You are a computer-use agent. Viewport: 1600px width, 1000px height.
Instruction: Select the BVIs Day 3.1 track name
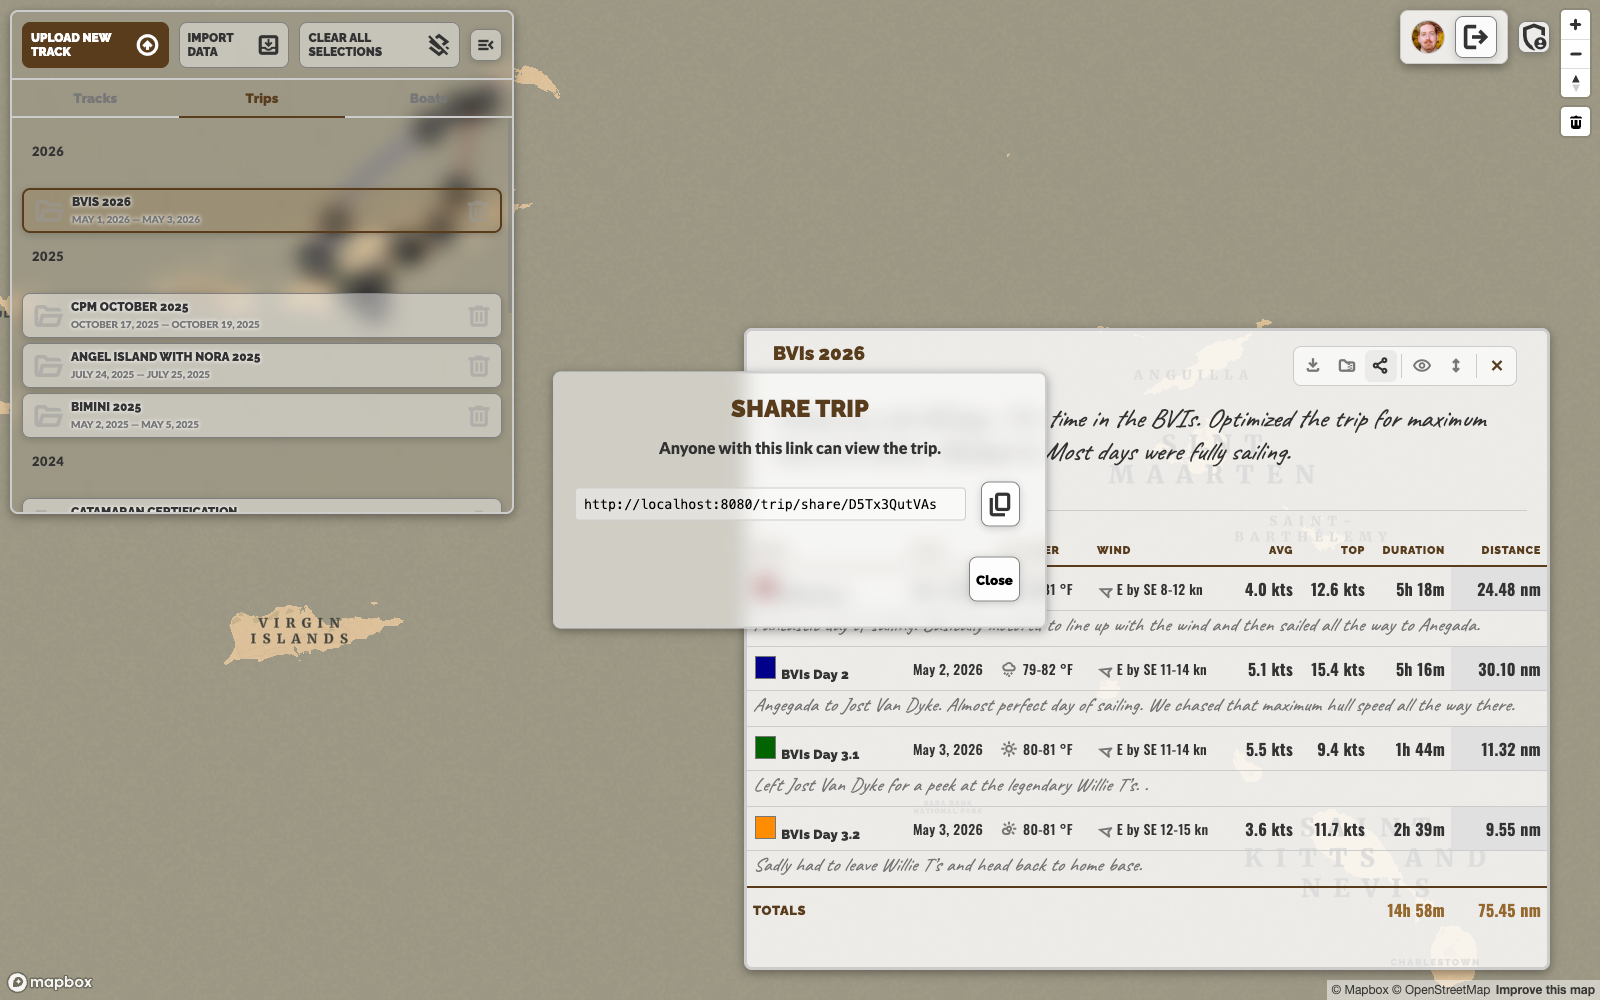(x=820, y=754)
